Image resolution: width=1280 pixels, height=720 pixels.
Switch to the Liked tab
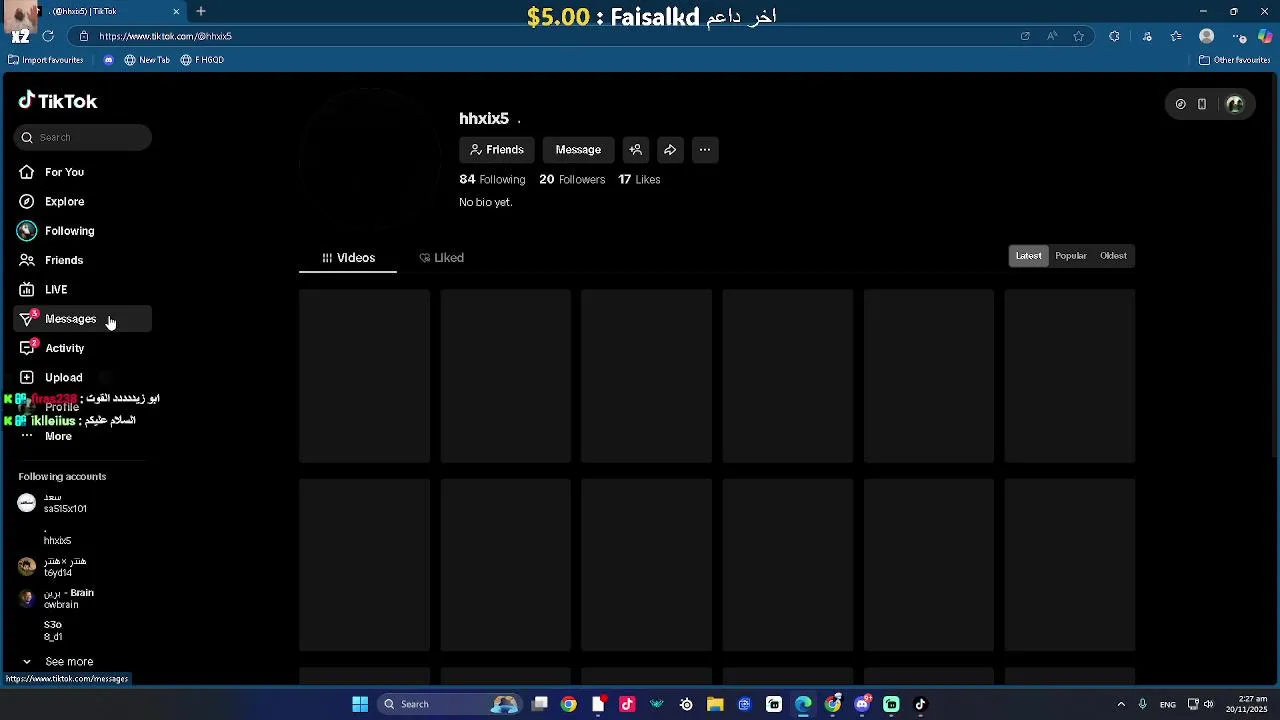coord(441,258)
